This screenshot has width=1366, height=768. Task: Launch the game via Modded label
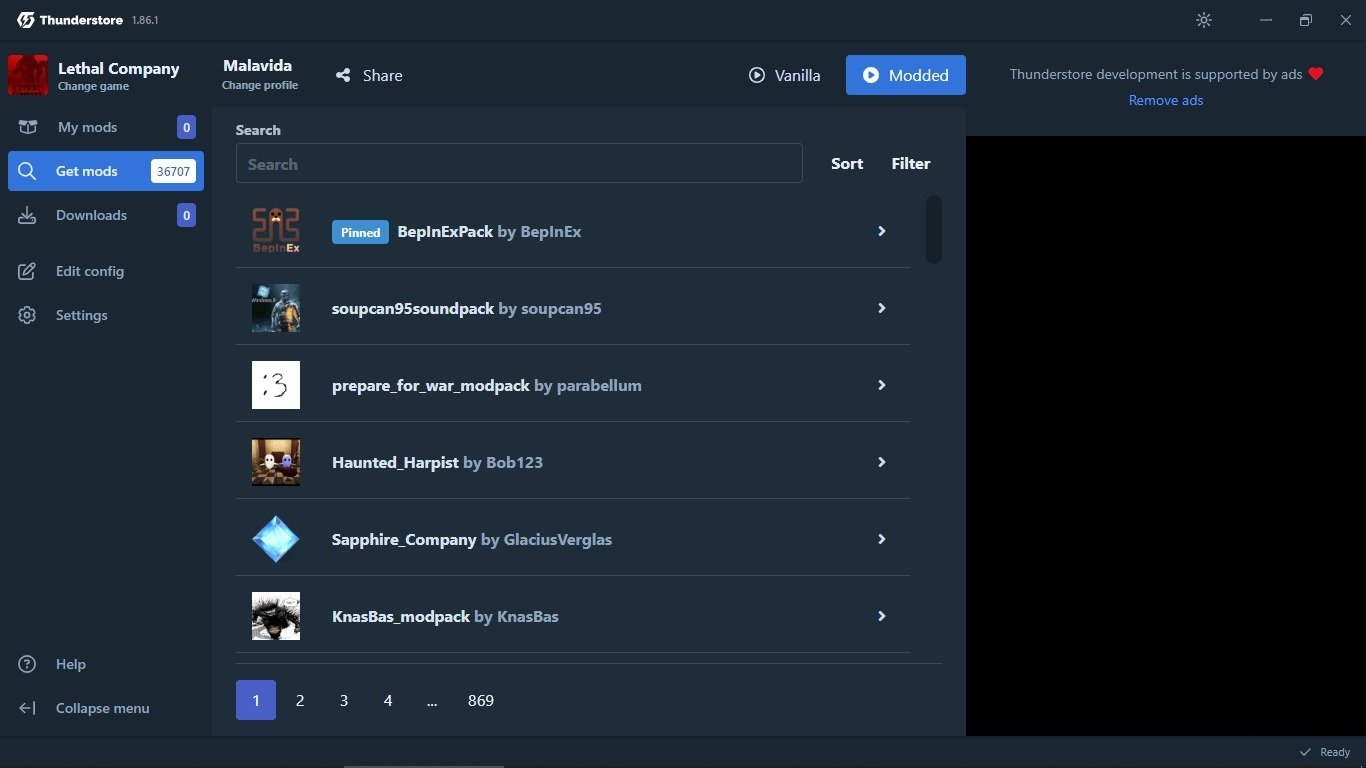click(x=919, y=75)
